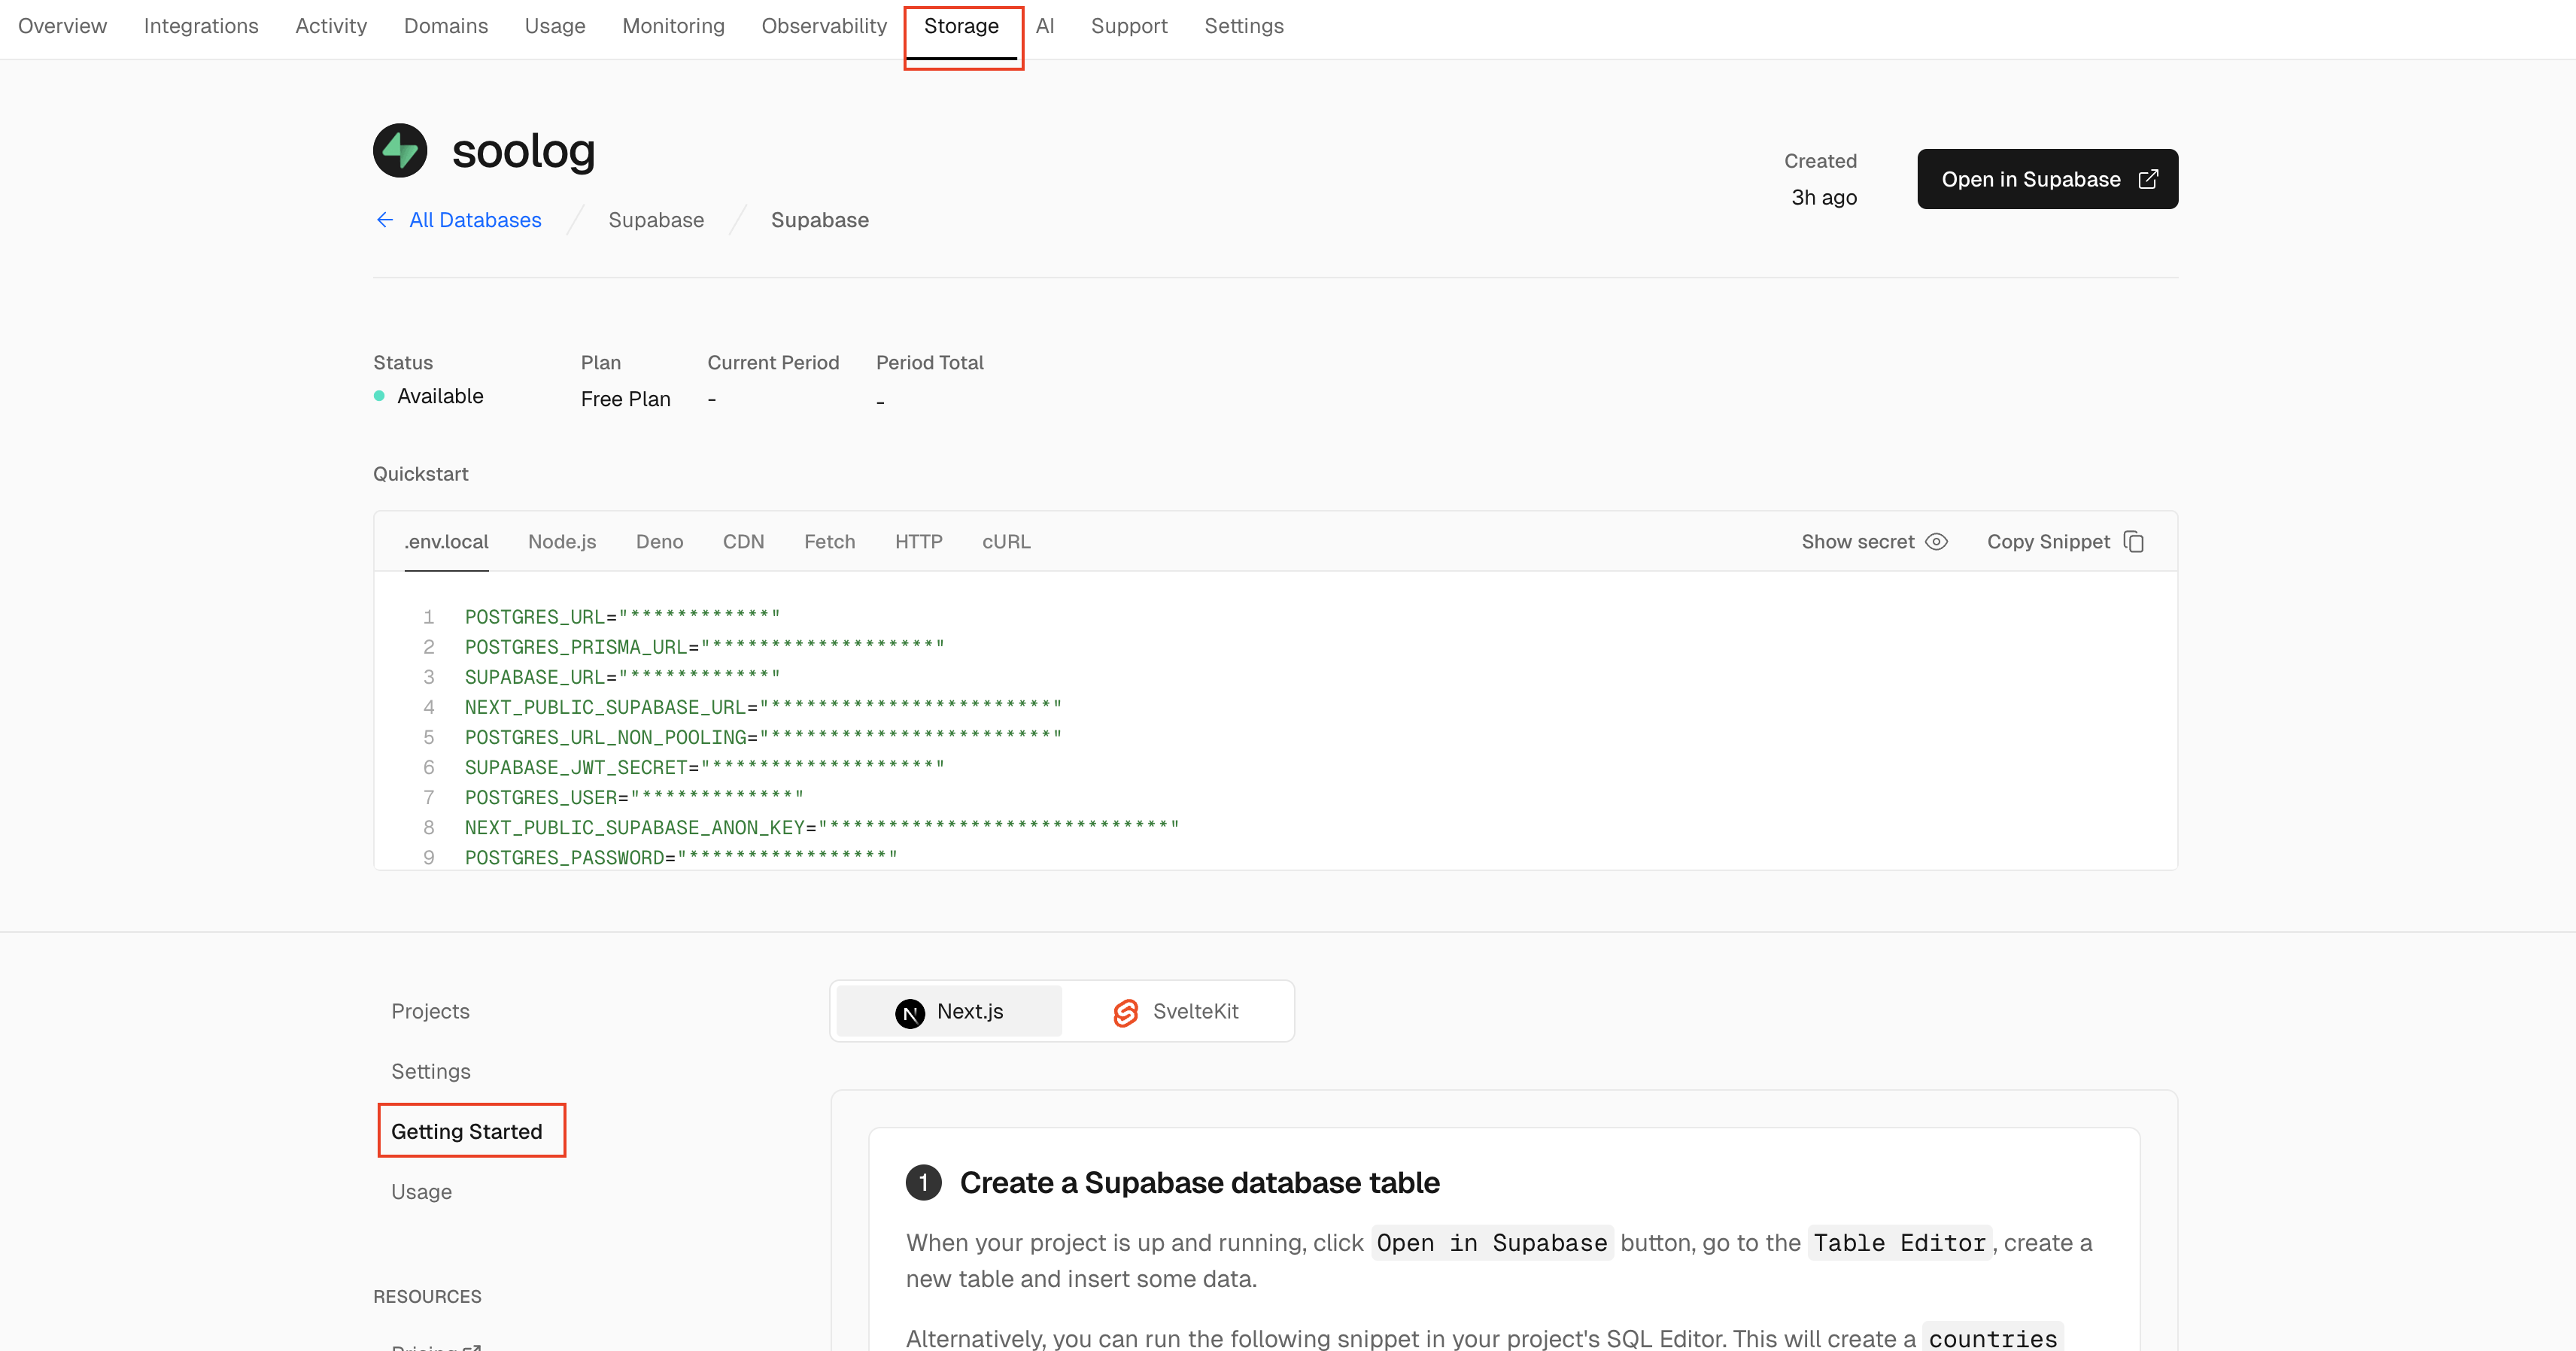This screenshot has width=2576, height=1351.
Task: Click the POSTGRES_PASSWORD line
Action: (681, 857)
